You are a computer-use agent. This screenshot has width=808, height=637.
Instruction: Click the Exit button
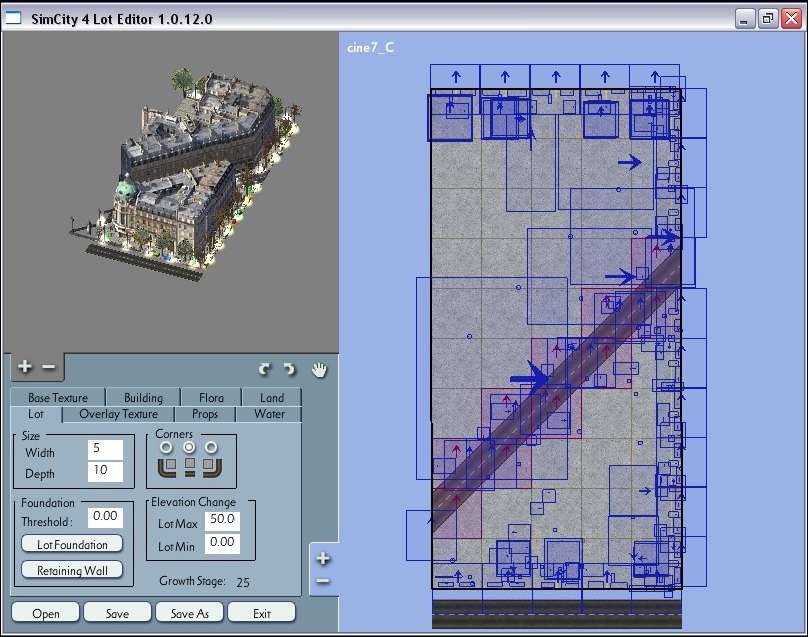pos(262,613)
